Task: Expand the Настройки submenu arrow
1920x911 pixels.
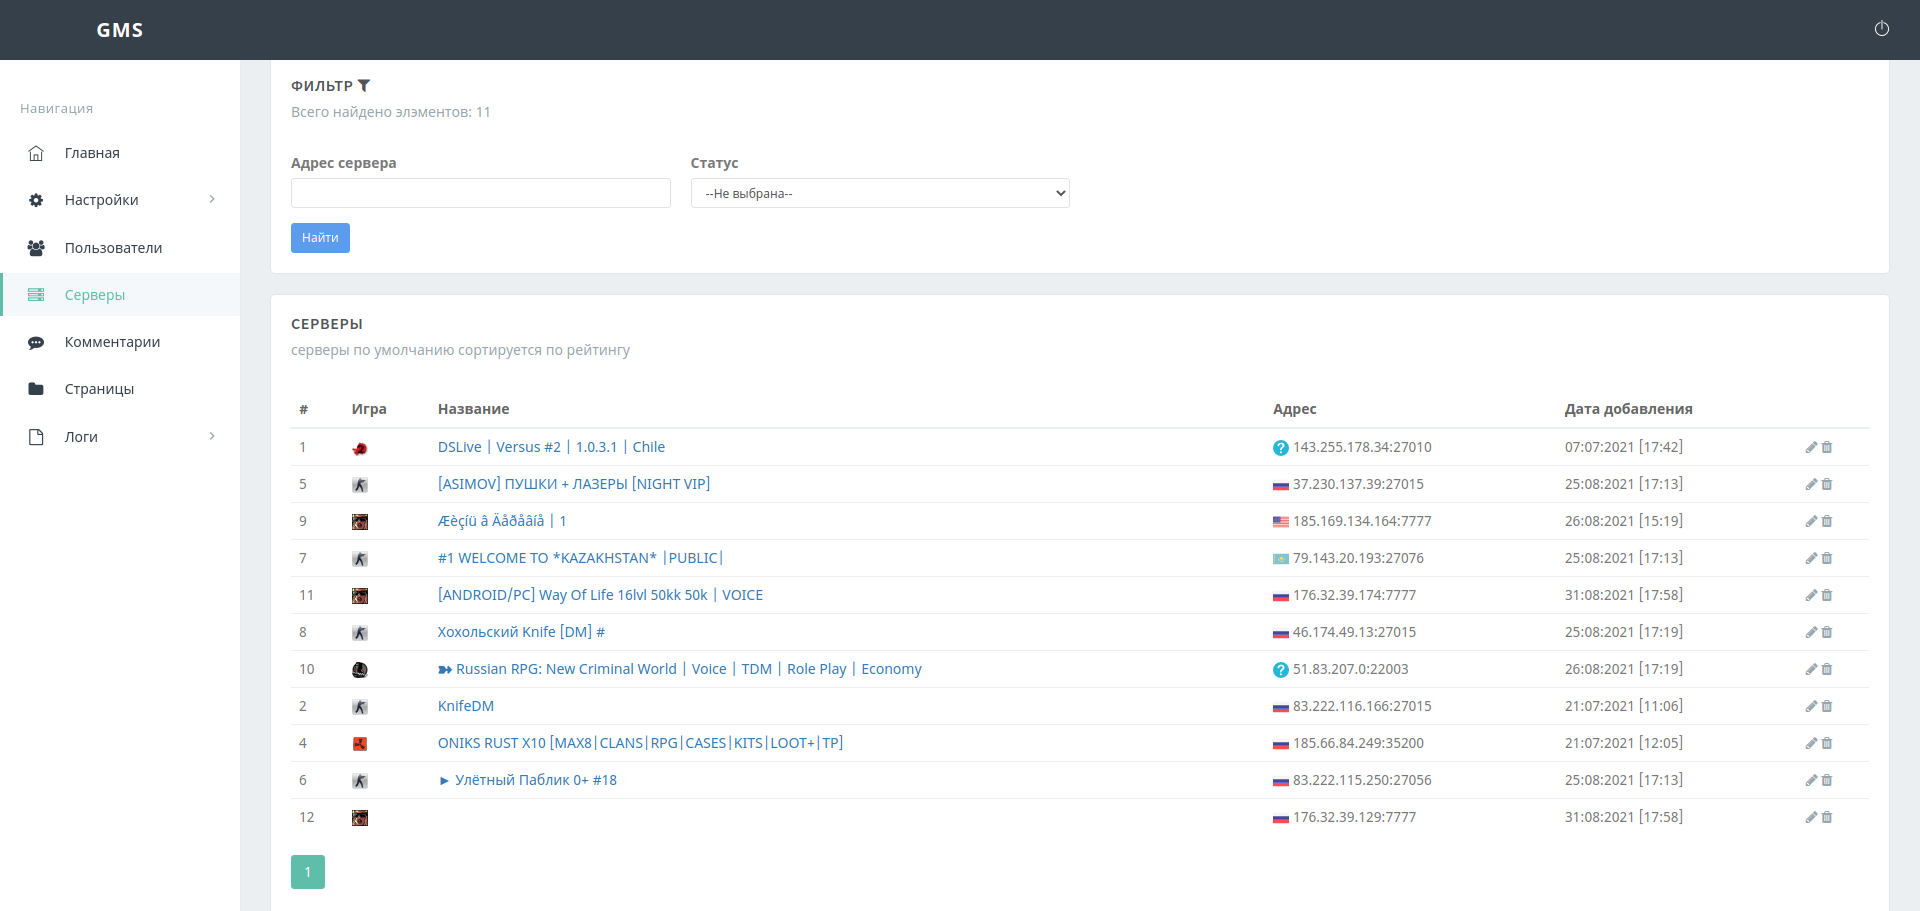Action: coord(212,199)
